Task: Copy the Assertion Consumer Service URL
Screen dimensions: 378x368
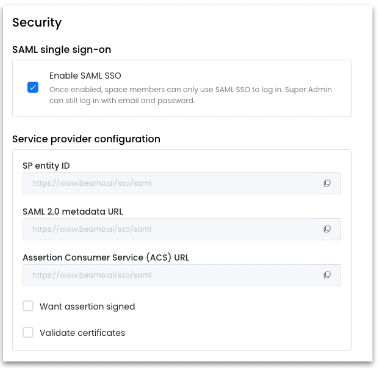Action: click(327, 275)
